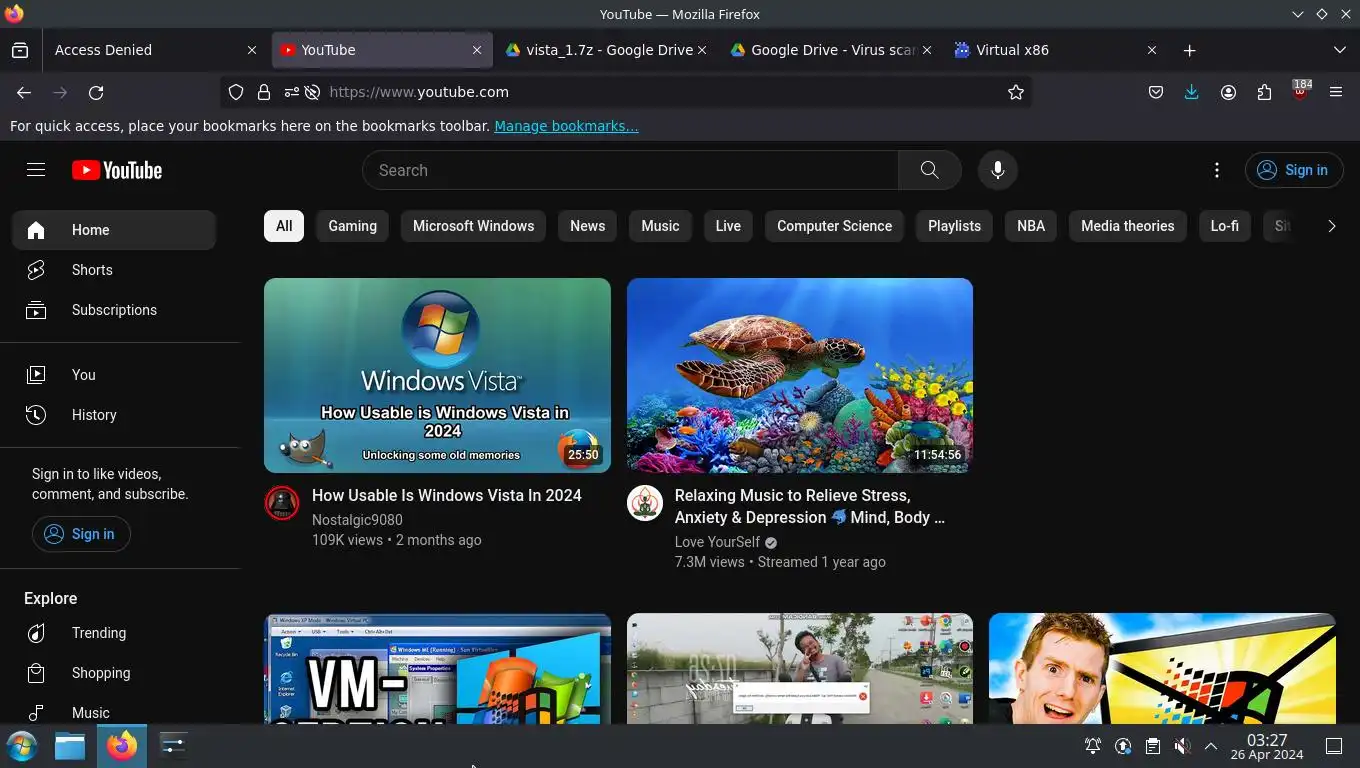This screenshot has width=1360, height=768.
Task: Open the Relaxing Music turtle thumbnail
Action: 800,375
